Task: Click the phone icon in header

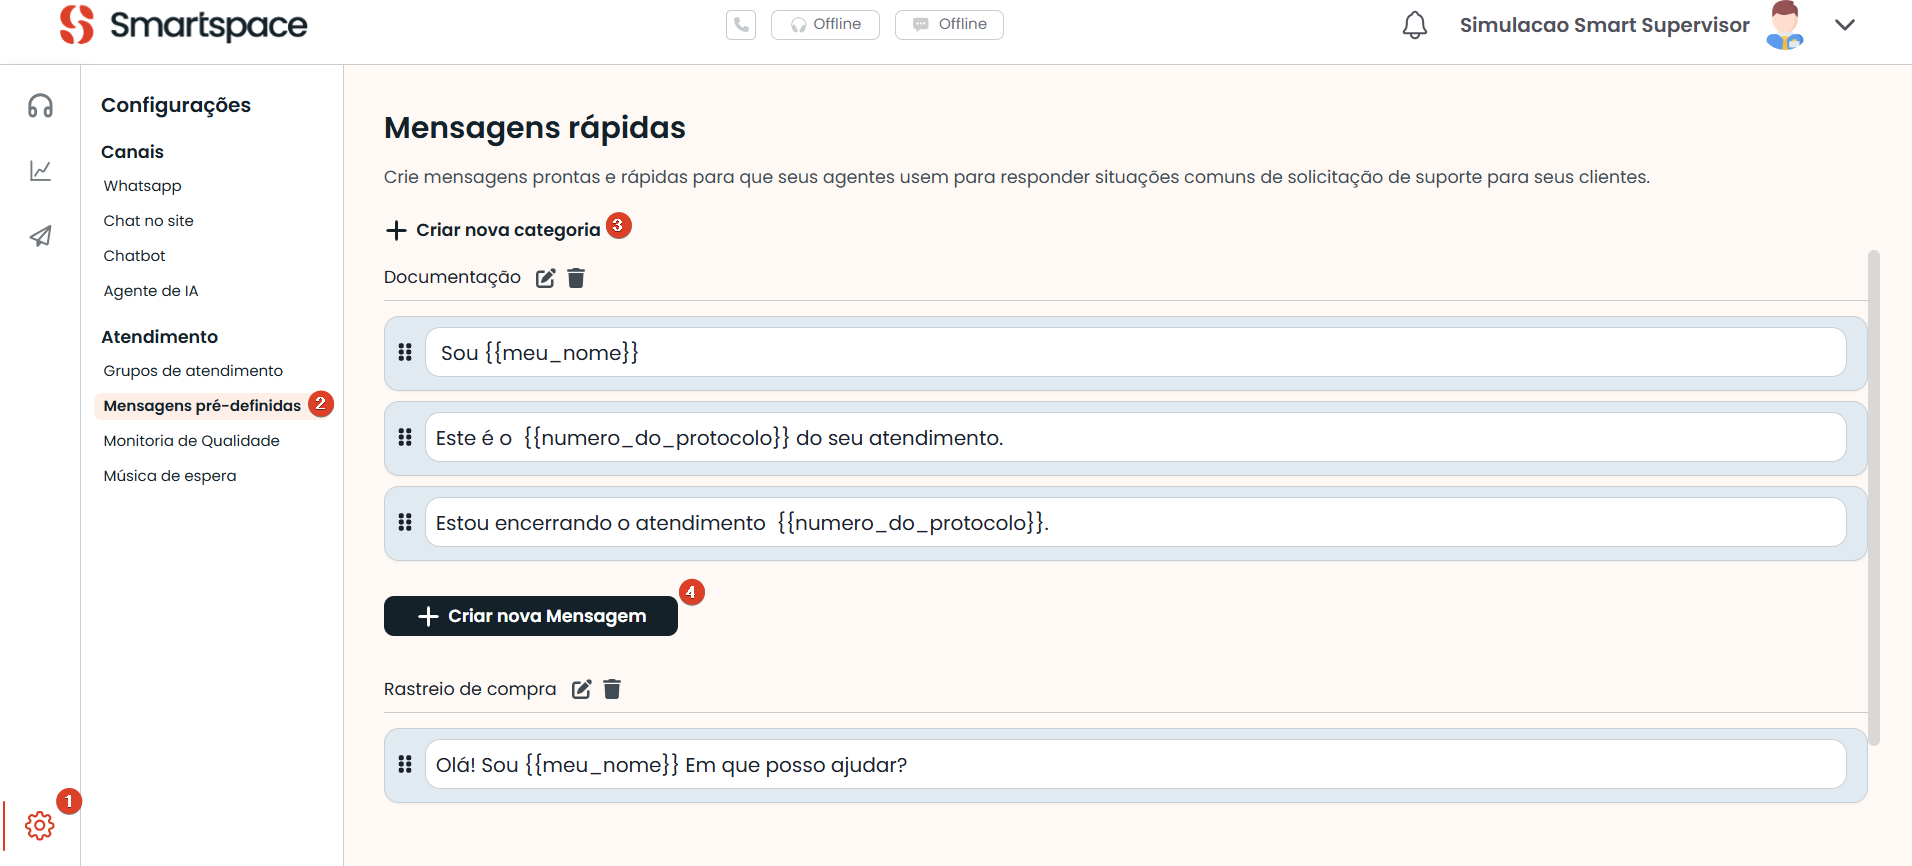Action: pyautogui.click(x=741, y=25)
